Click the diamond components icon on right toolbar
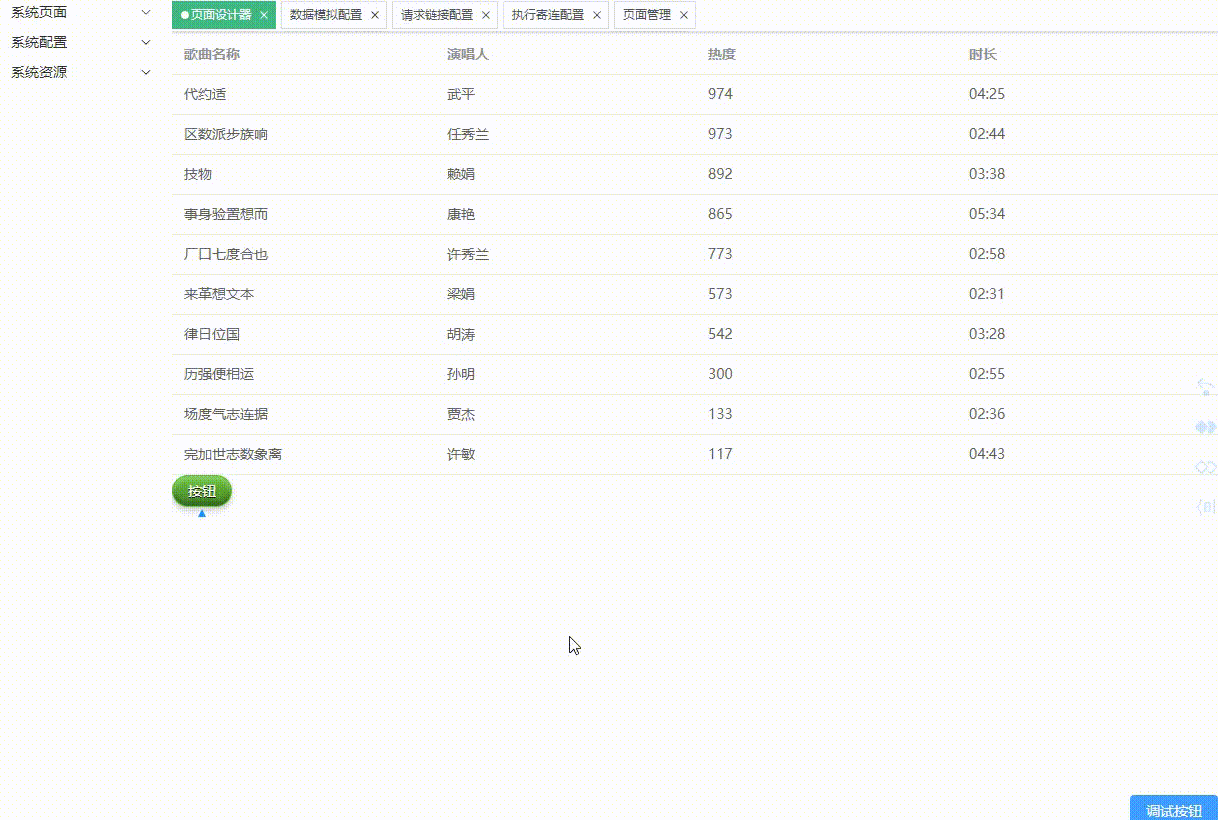Viewport: 1218px width, 820px height. coord(1205,427)
